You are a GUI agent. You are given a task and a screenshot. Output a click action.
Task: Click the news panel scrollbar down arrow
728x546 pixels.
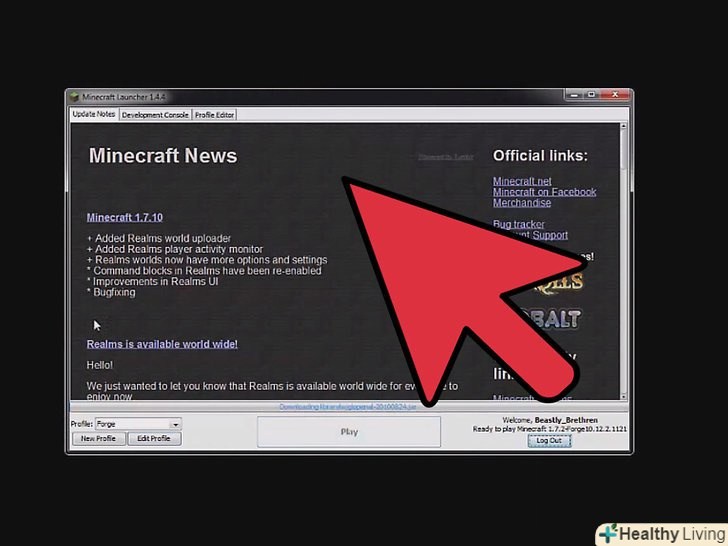[624, 396]
